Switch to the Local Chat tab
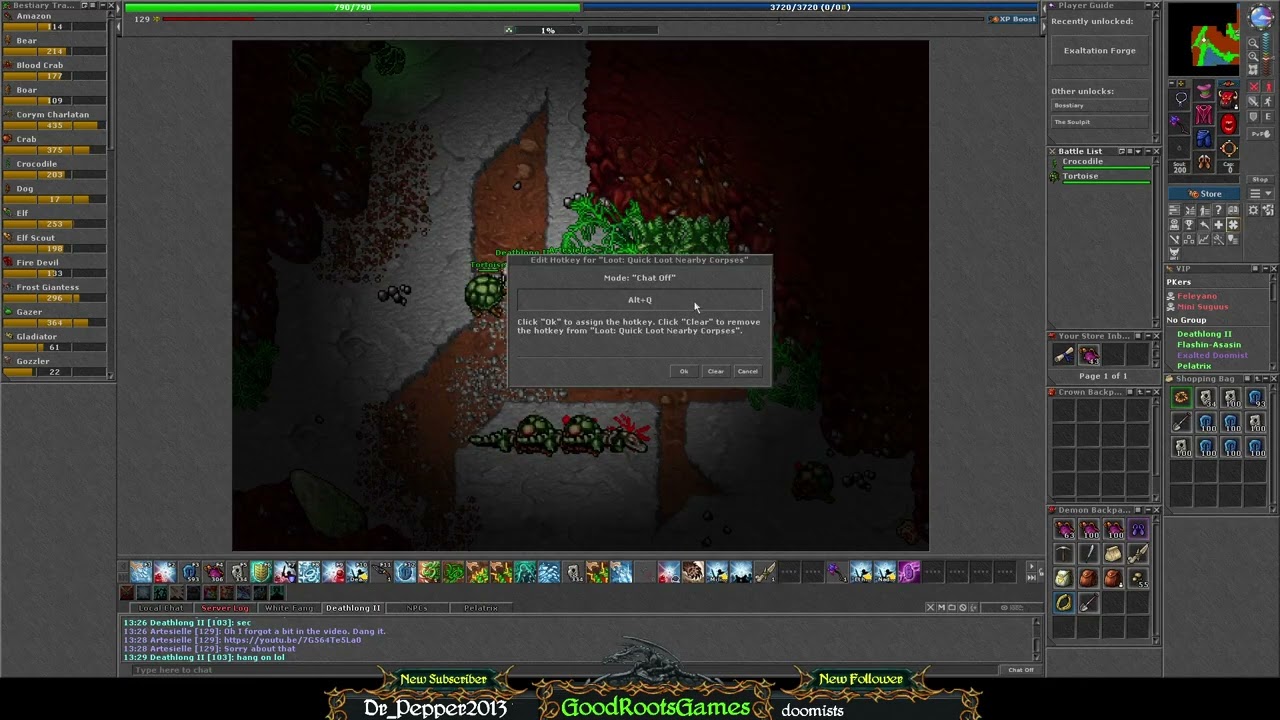Image resolution: width=1280 pixels, height=720 pixels. coord(161,608)
